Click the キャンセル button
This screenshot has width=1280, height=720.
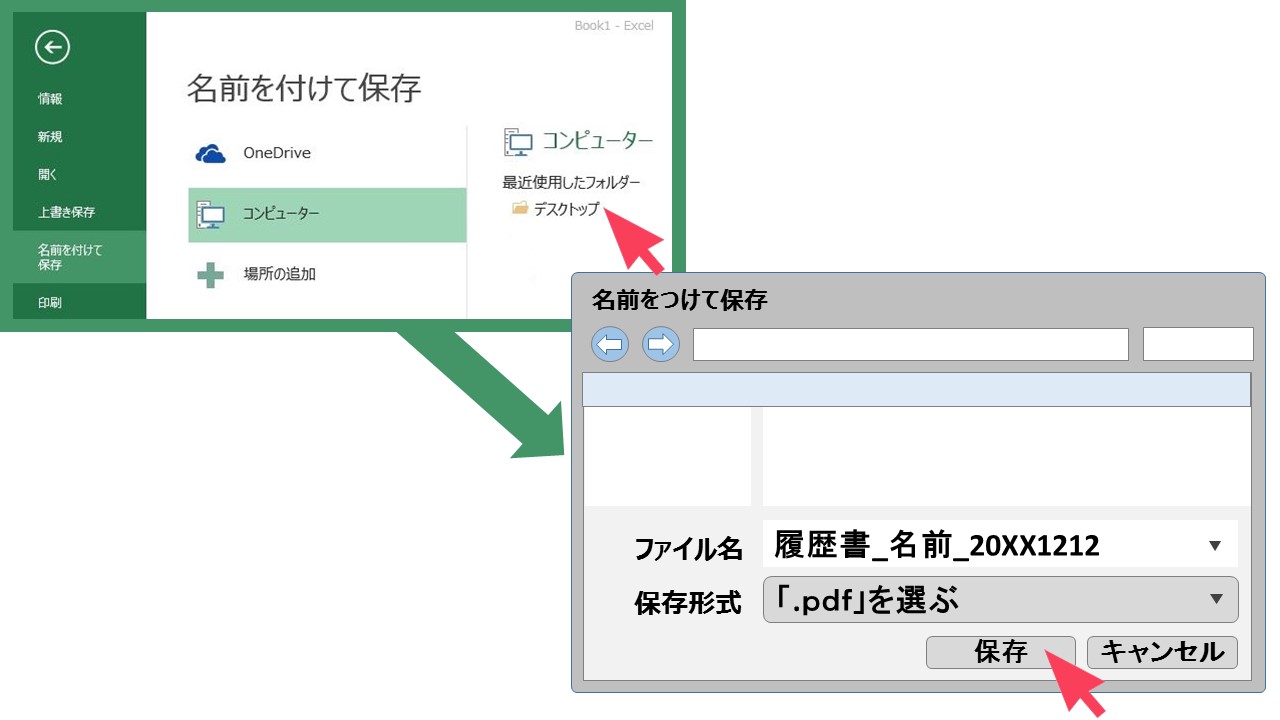click(x=1162, y=653)
